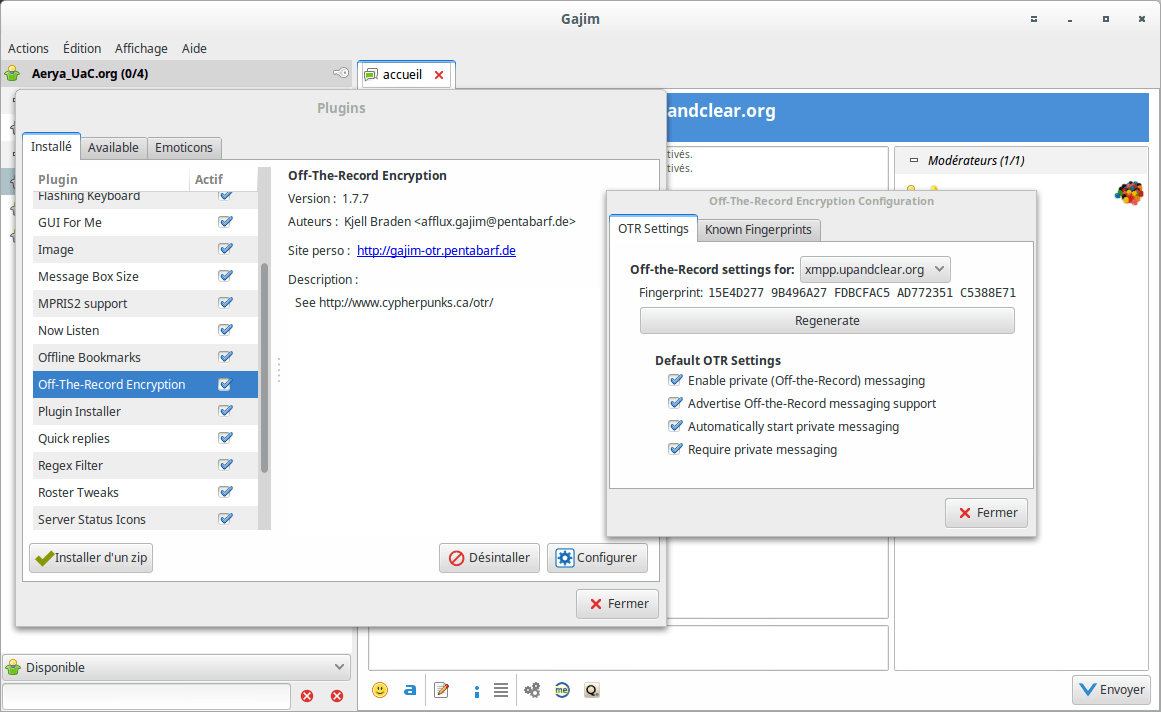Click the blue info 'i' icon
The width and height of the screenshot is (1161, 712).
476,691
